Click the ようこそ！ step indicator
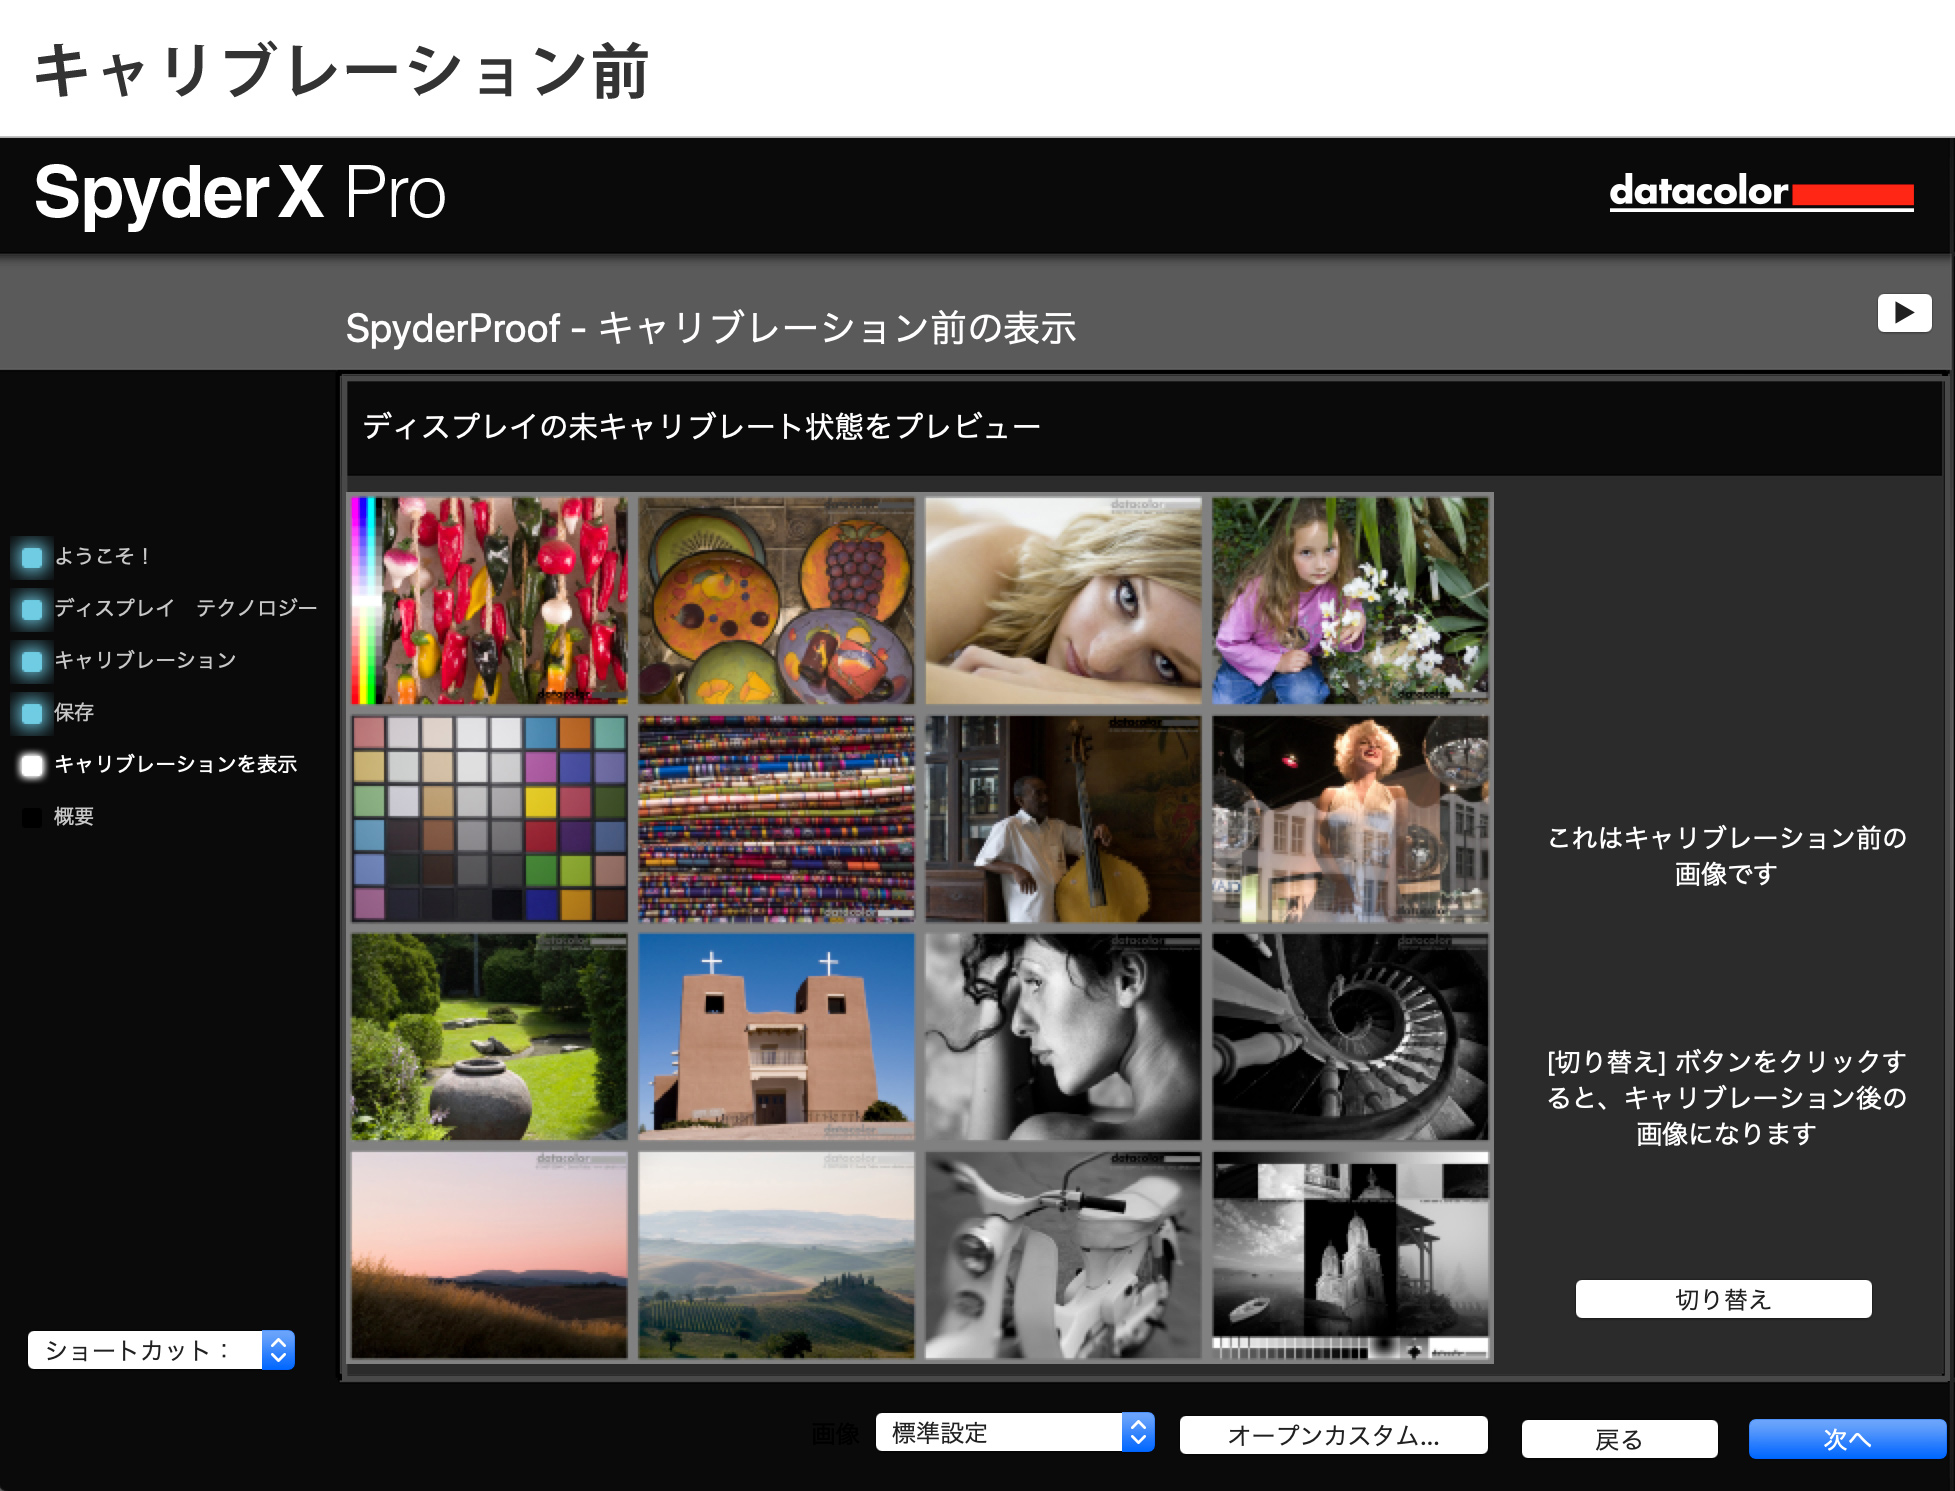Image resolution: width=1955 pixels, height=1491 pixels. [x=32, y=557]
